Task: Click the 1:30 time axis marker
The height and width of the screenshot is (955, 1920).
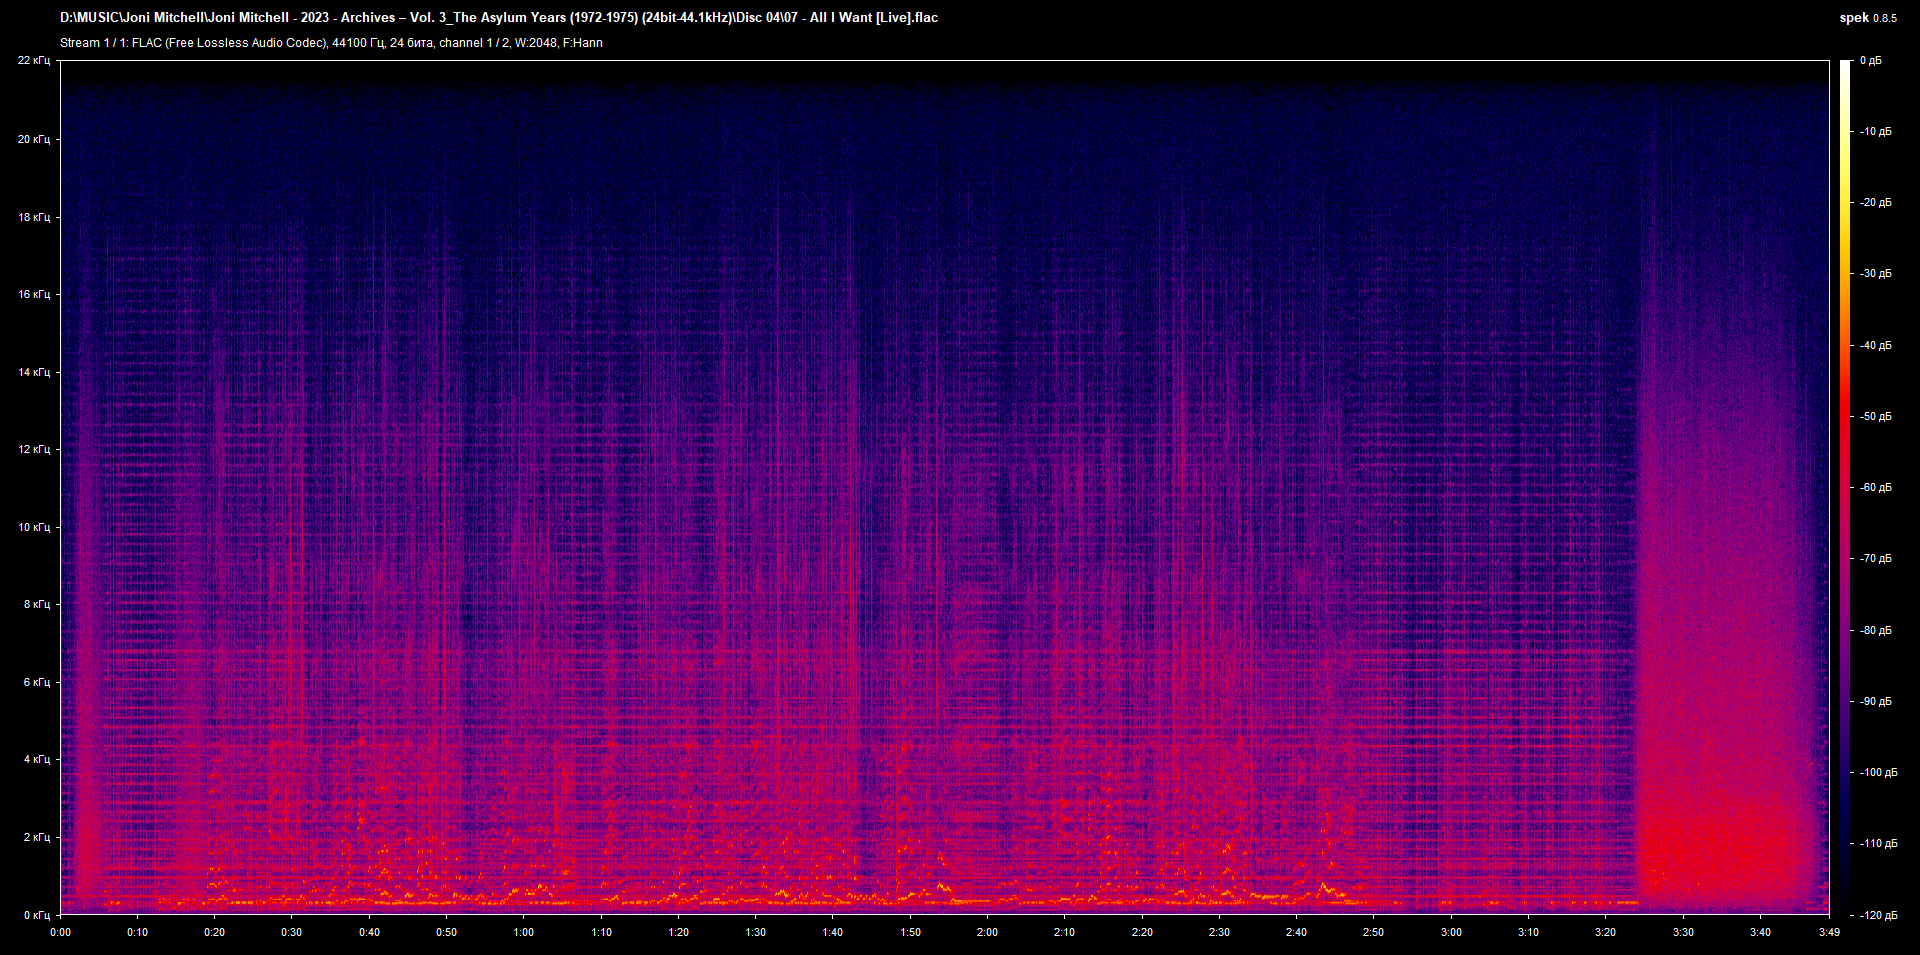Action: pos(755,932)
